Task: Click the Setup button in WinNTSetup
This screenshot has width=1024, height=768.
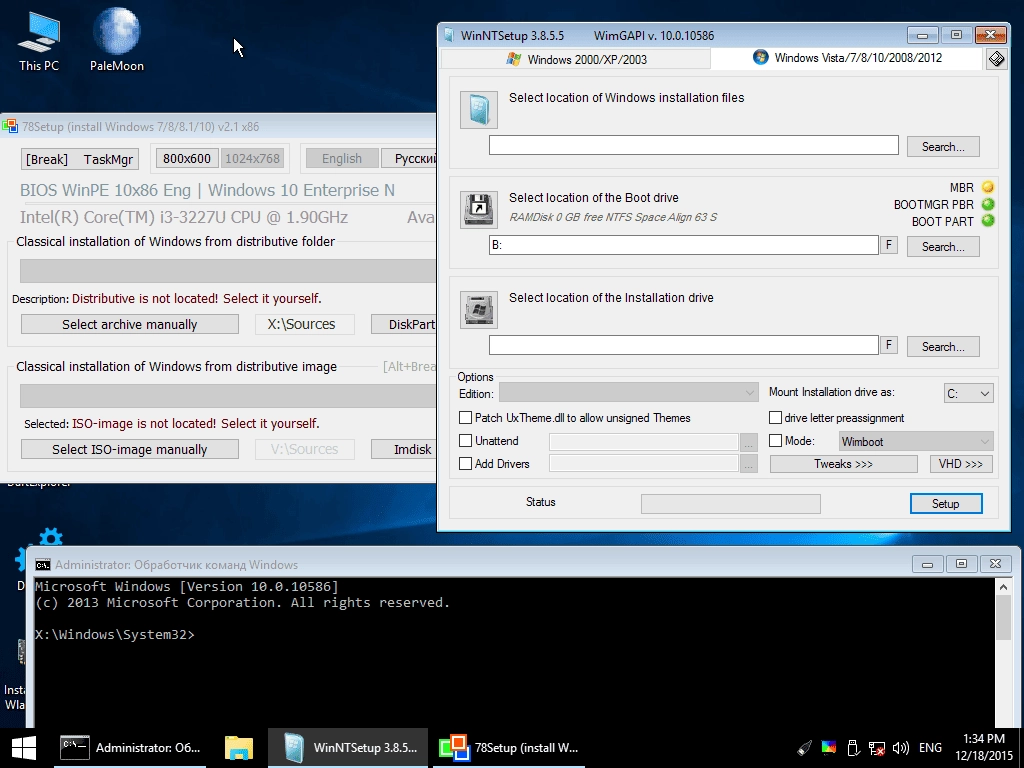Action: 946,504
